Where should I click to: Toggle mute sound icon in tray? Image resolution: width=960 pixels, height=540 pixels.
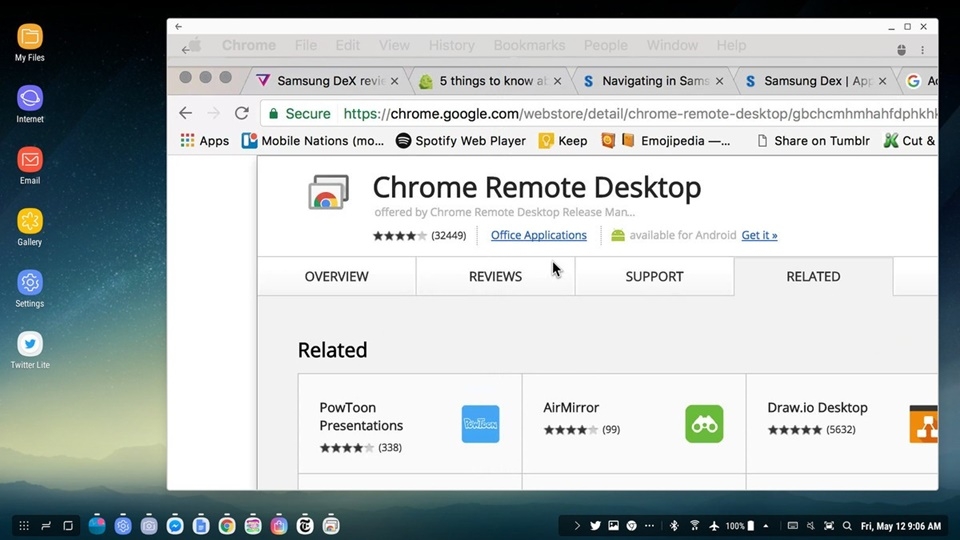coord(811,525)
